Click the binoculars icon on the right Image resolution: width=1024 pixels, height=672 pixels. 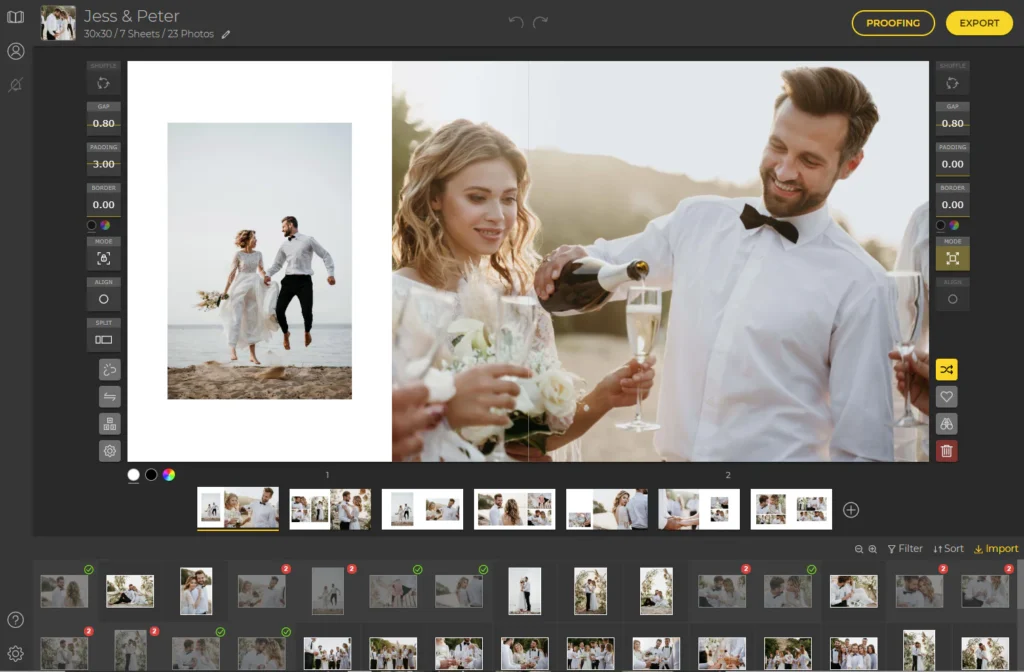(946, 424)
